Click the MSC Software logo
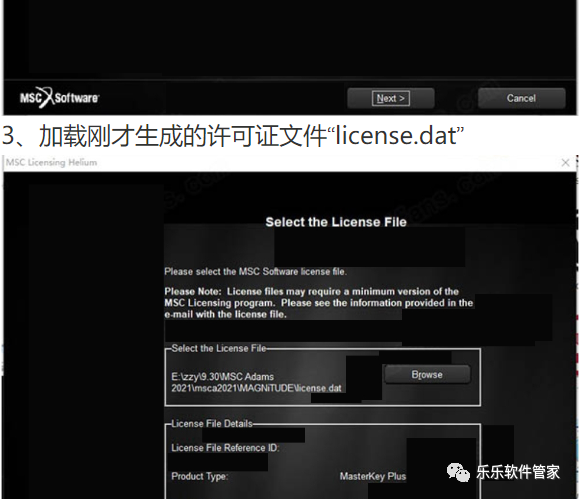The image size is (579, 499). pos(59,98)
